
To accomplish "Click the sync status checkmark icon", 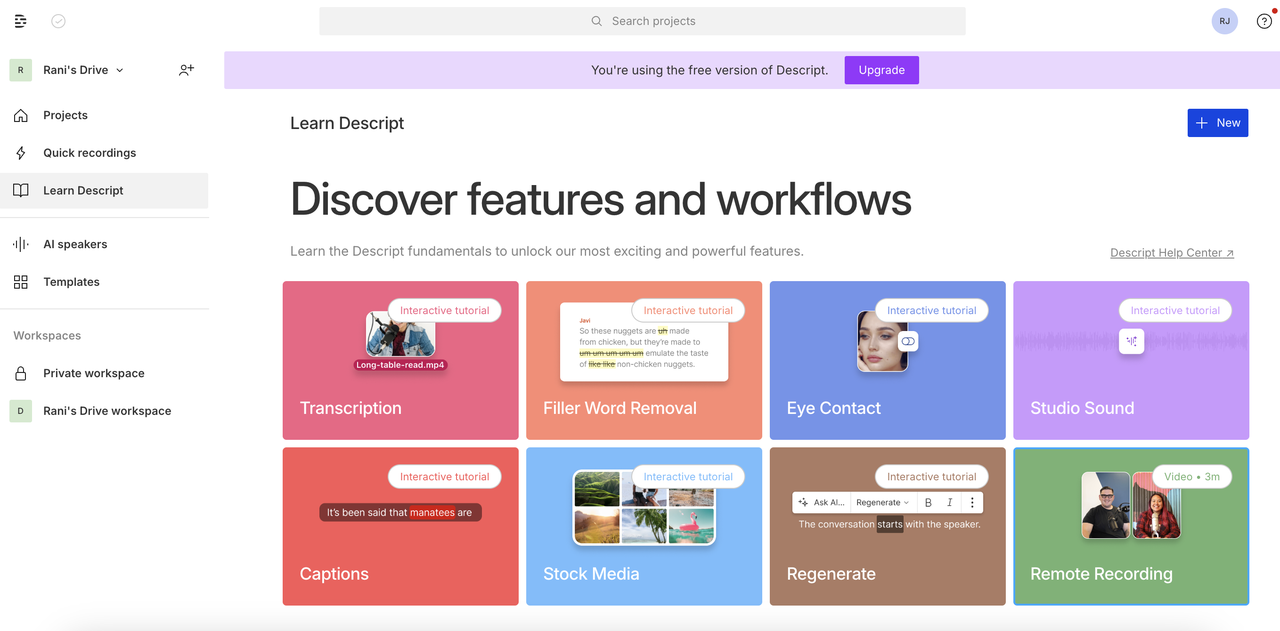I will (58, 21).
